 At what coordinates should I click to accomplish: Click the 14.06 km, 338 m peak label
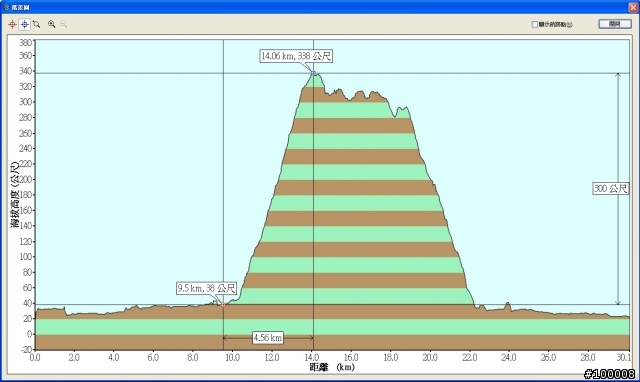[x=296, y=56]
